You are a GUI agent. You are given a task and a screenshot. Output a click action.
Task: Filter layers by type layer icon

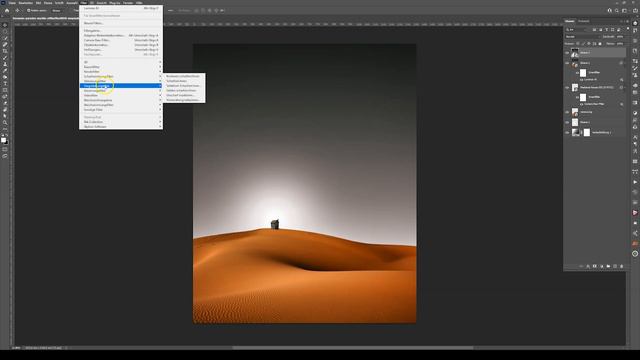[607, 29]
